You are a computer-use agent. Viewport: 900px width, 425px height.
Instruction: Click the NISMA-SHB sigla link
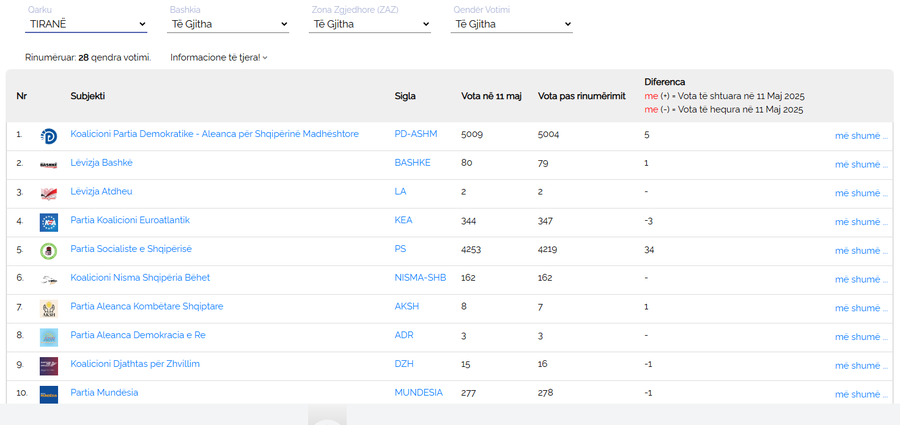(420, 277)
